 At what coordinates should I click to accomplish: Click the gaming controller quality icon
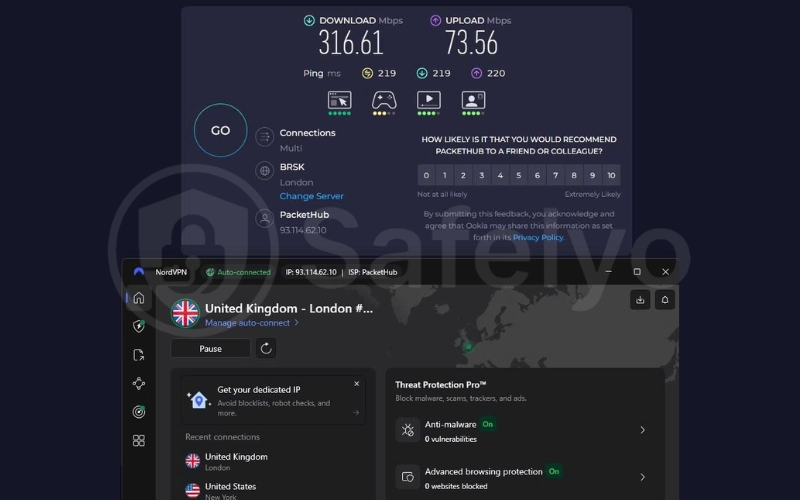point(384,101)
